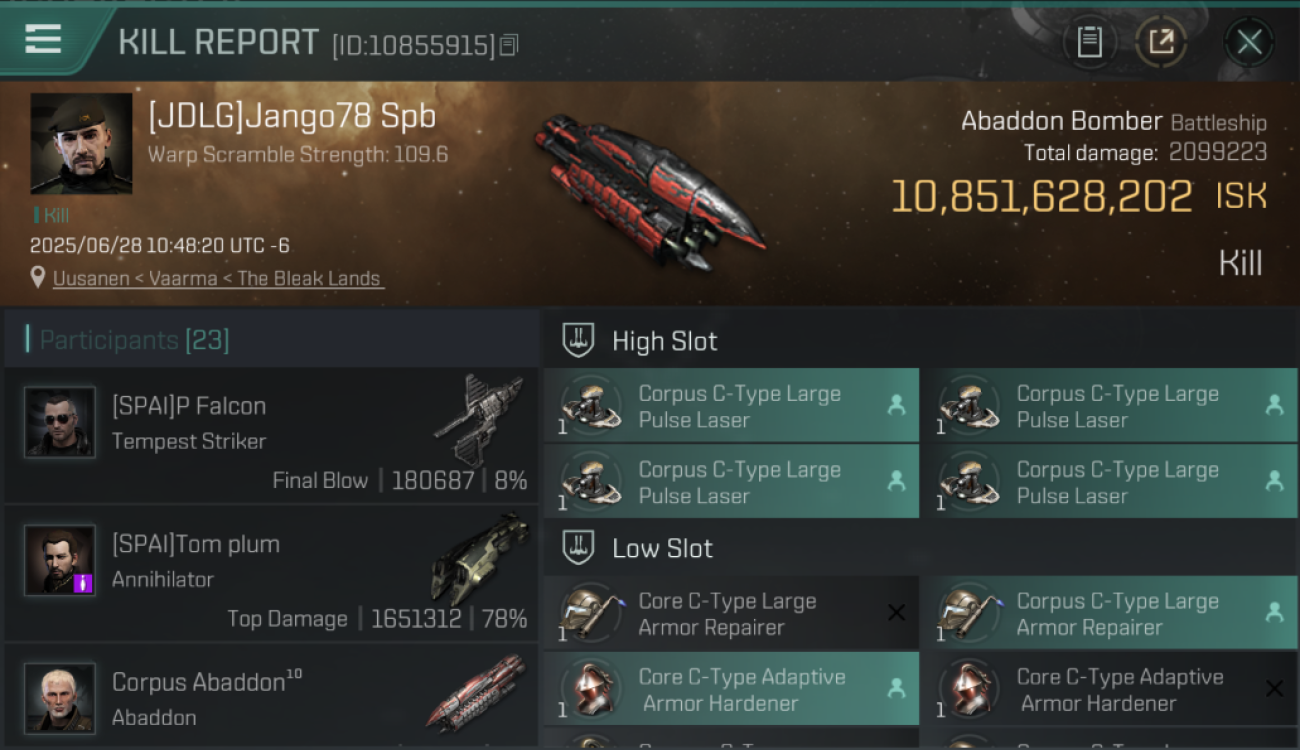The image size is (1300, 750).
Task: Select P Falcon participant entry
Action: 270,435
